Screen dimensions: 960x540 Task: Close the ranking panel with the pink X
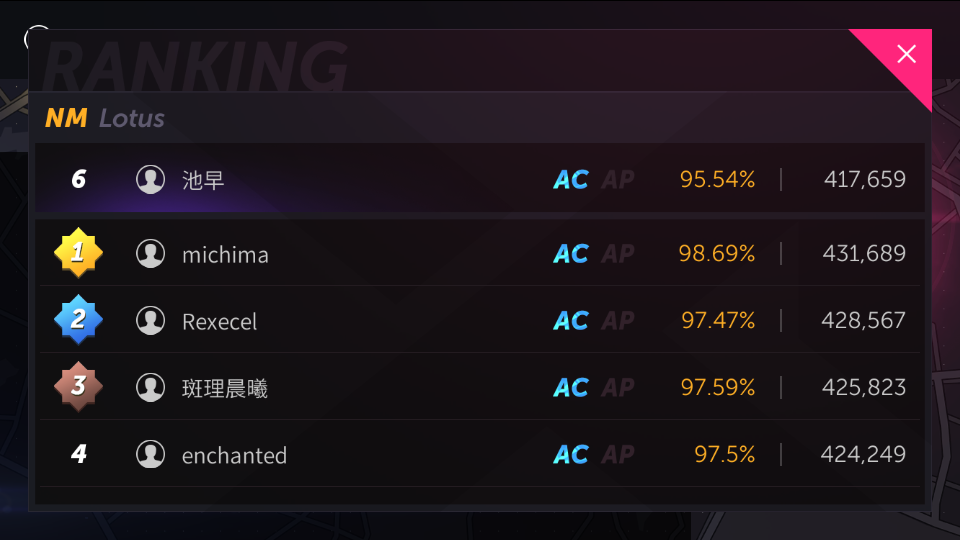[906, 54]
